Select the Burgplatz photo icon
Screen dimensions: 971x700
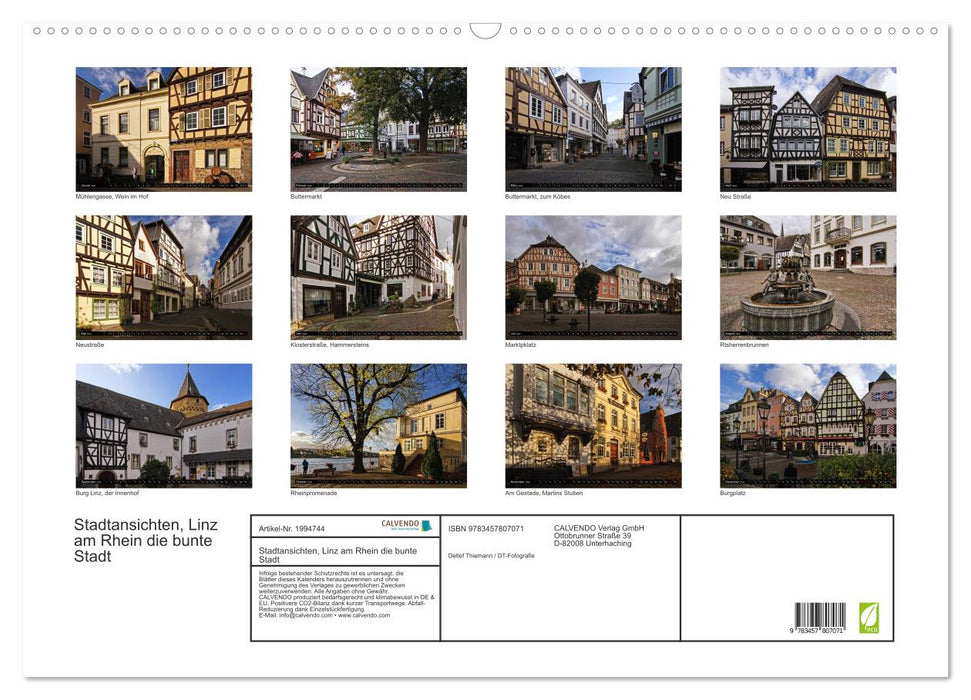pos(808,425)
